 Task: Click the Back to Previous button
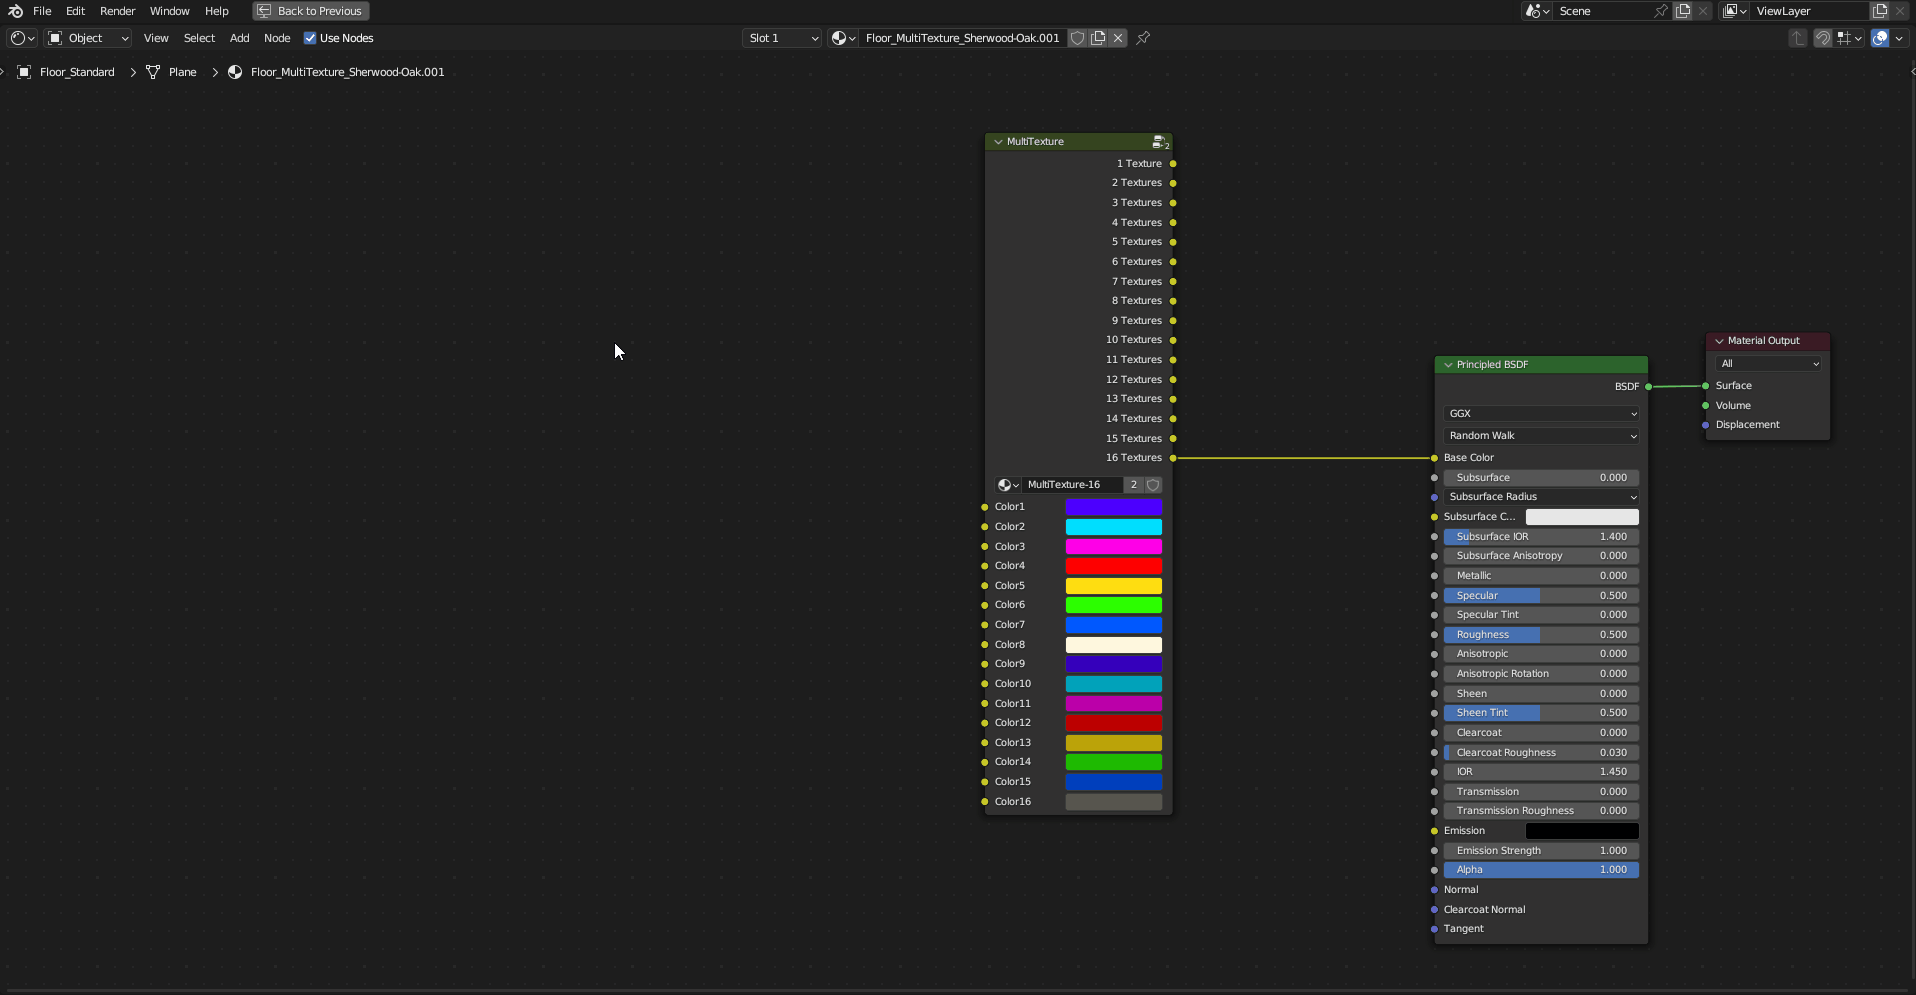click(x=310, y=11)
